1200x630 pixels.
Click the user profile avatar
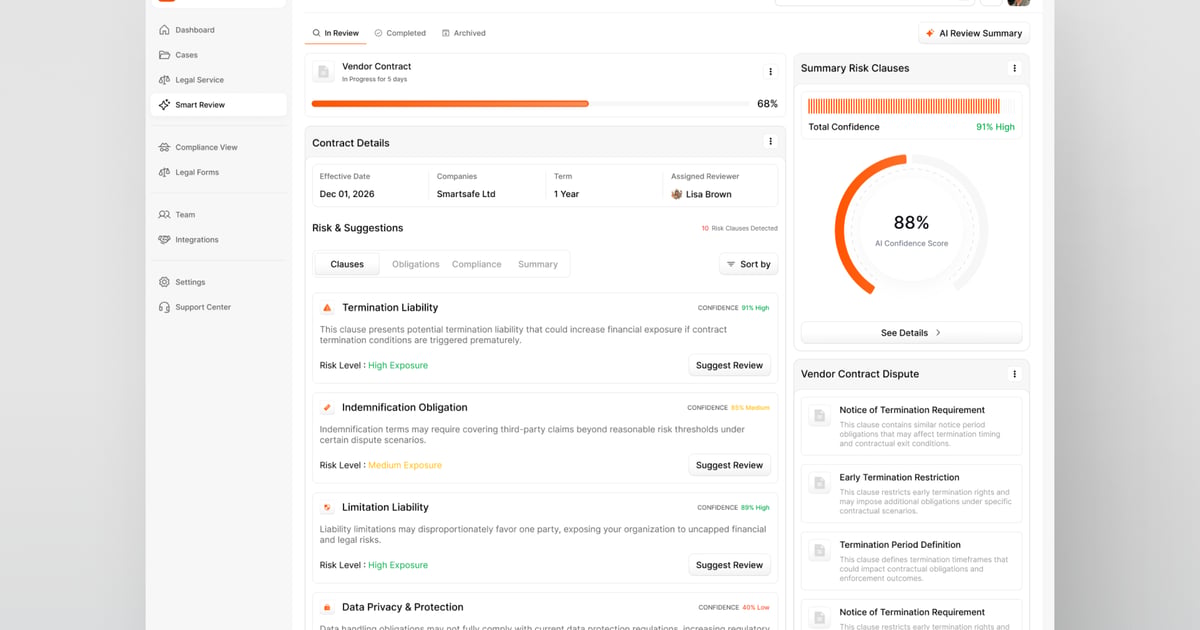1018,3
